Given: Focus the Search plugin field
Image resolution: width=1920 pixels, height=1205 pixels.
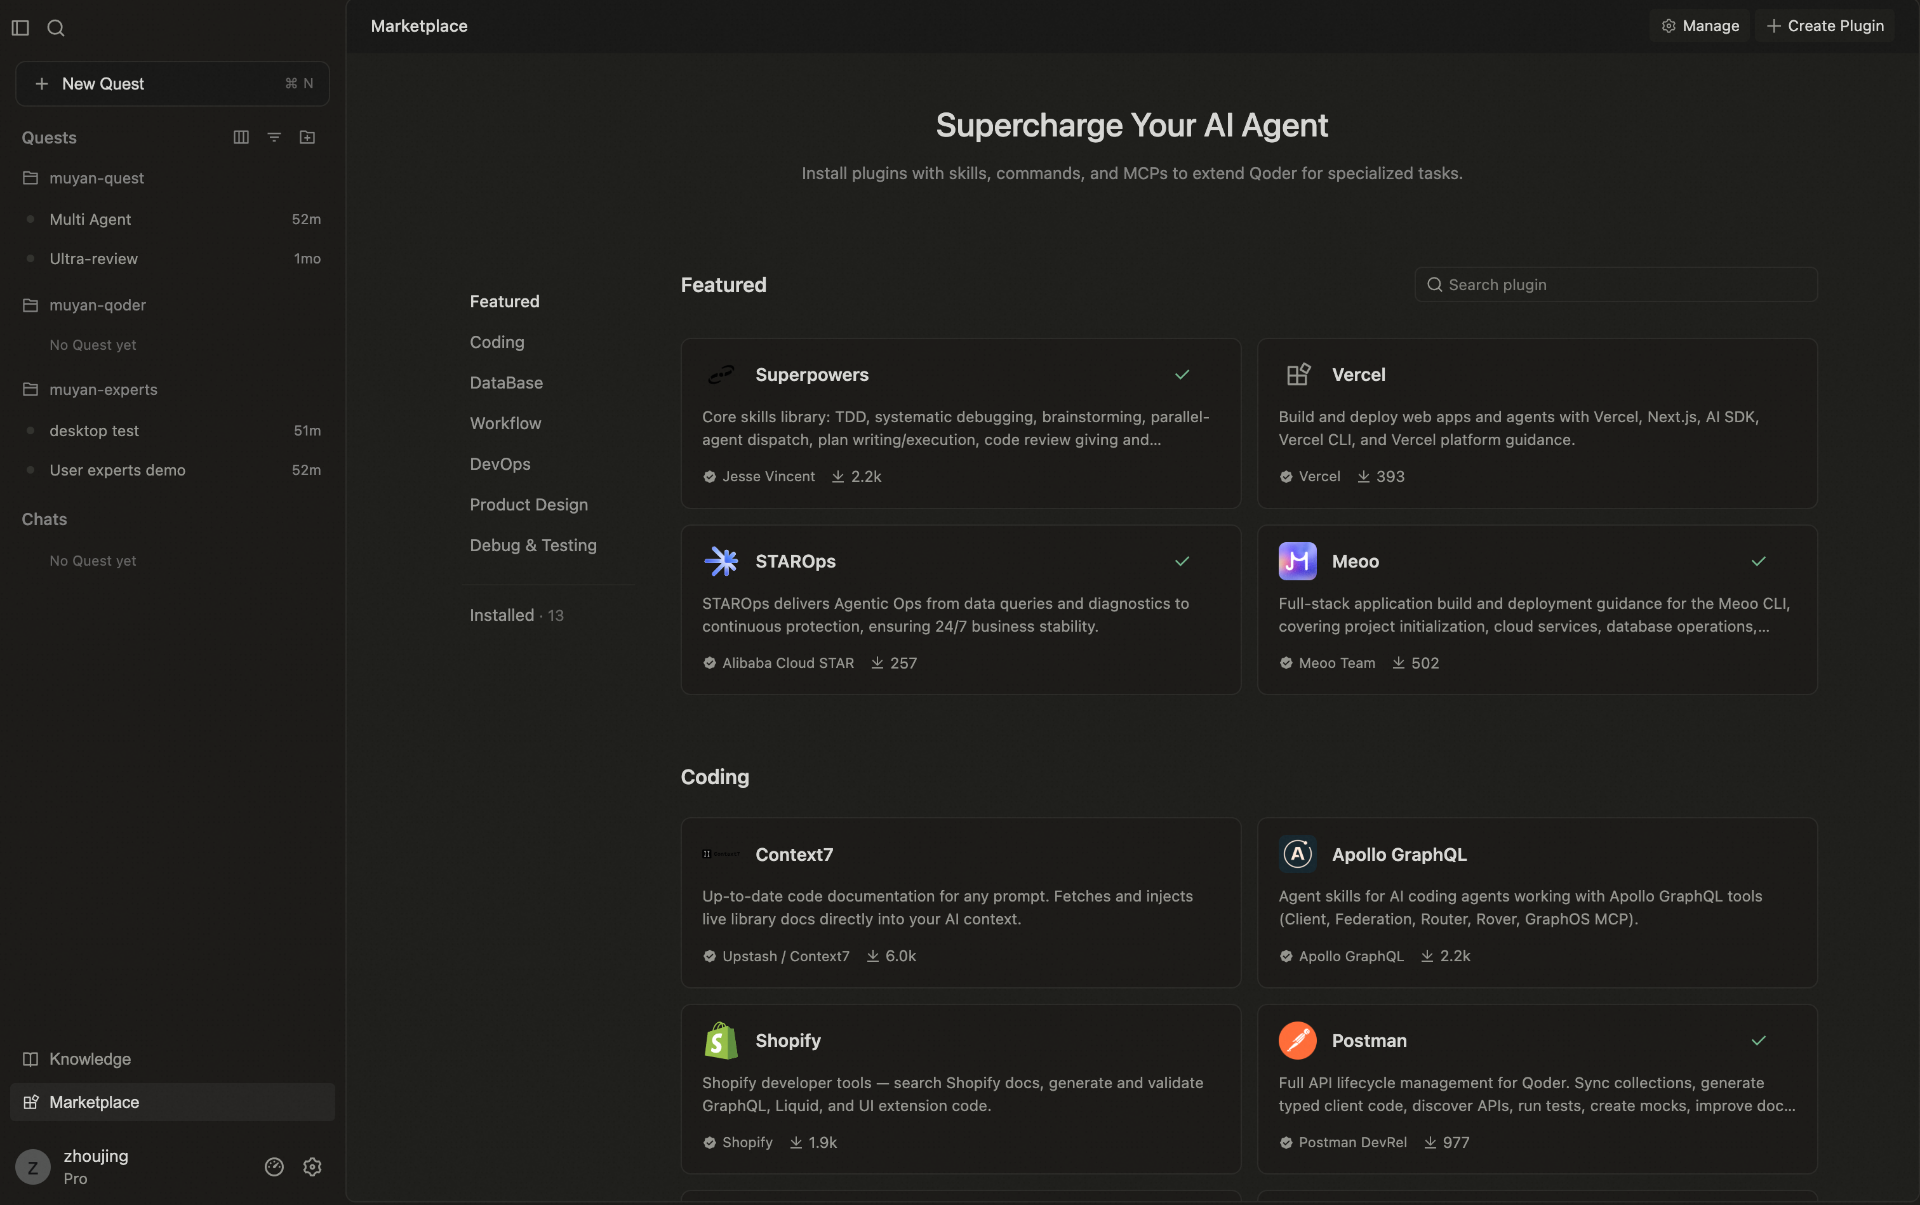Looking at the screenshot, I should (x=1616, y=284).
